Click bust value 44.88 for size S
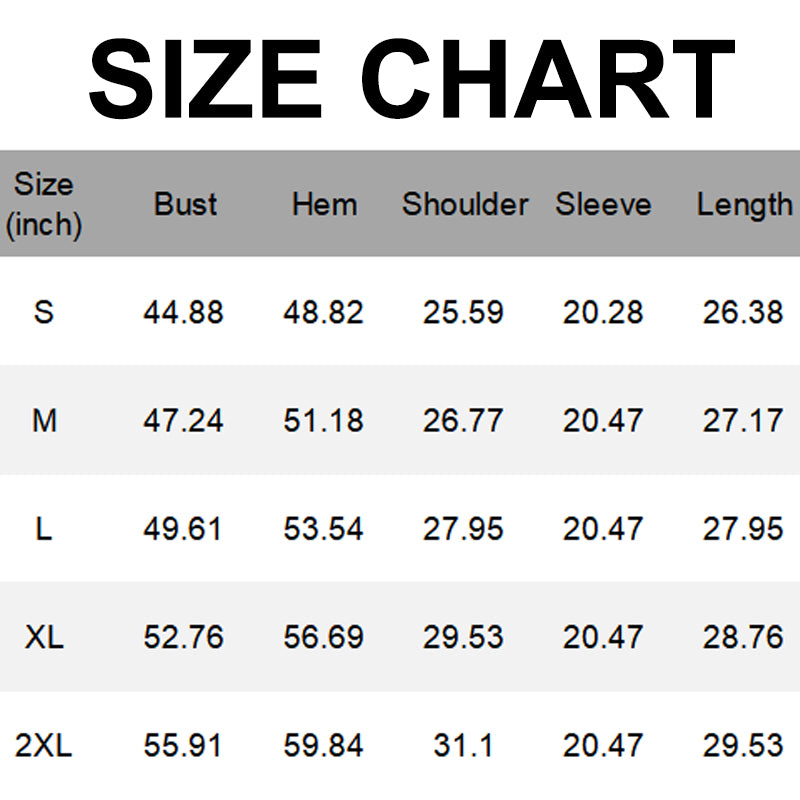The height and width of the screenshot is (800, 800). click(x=183, y=312)
